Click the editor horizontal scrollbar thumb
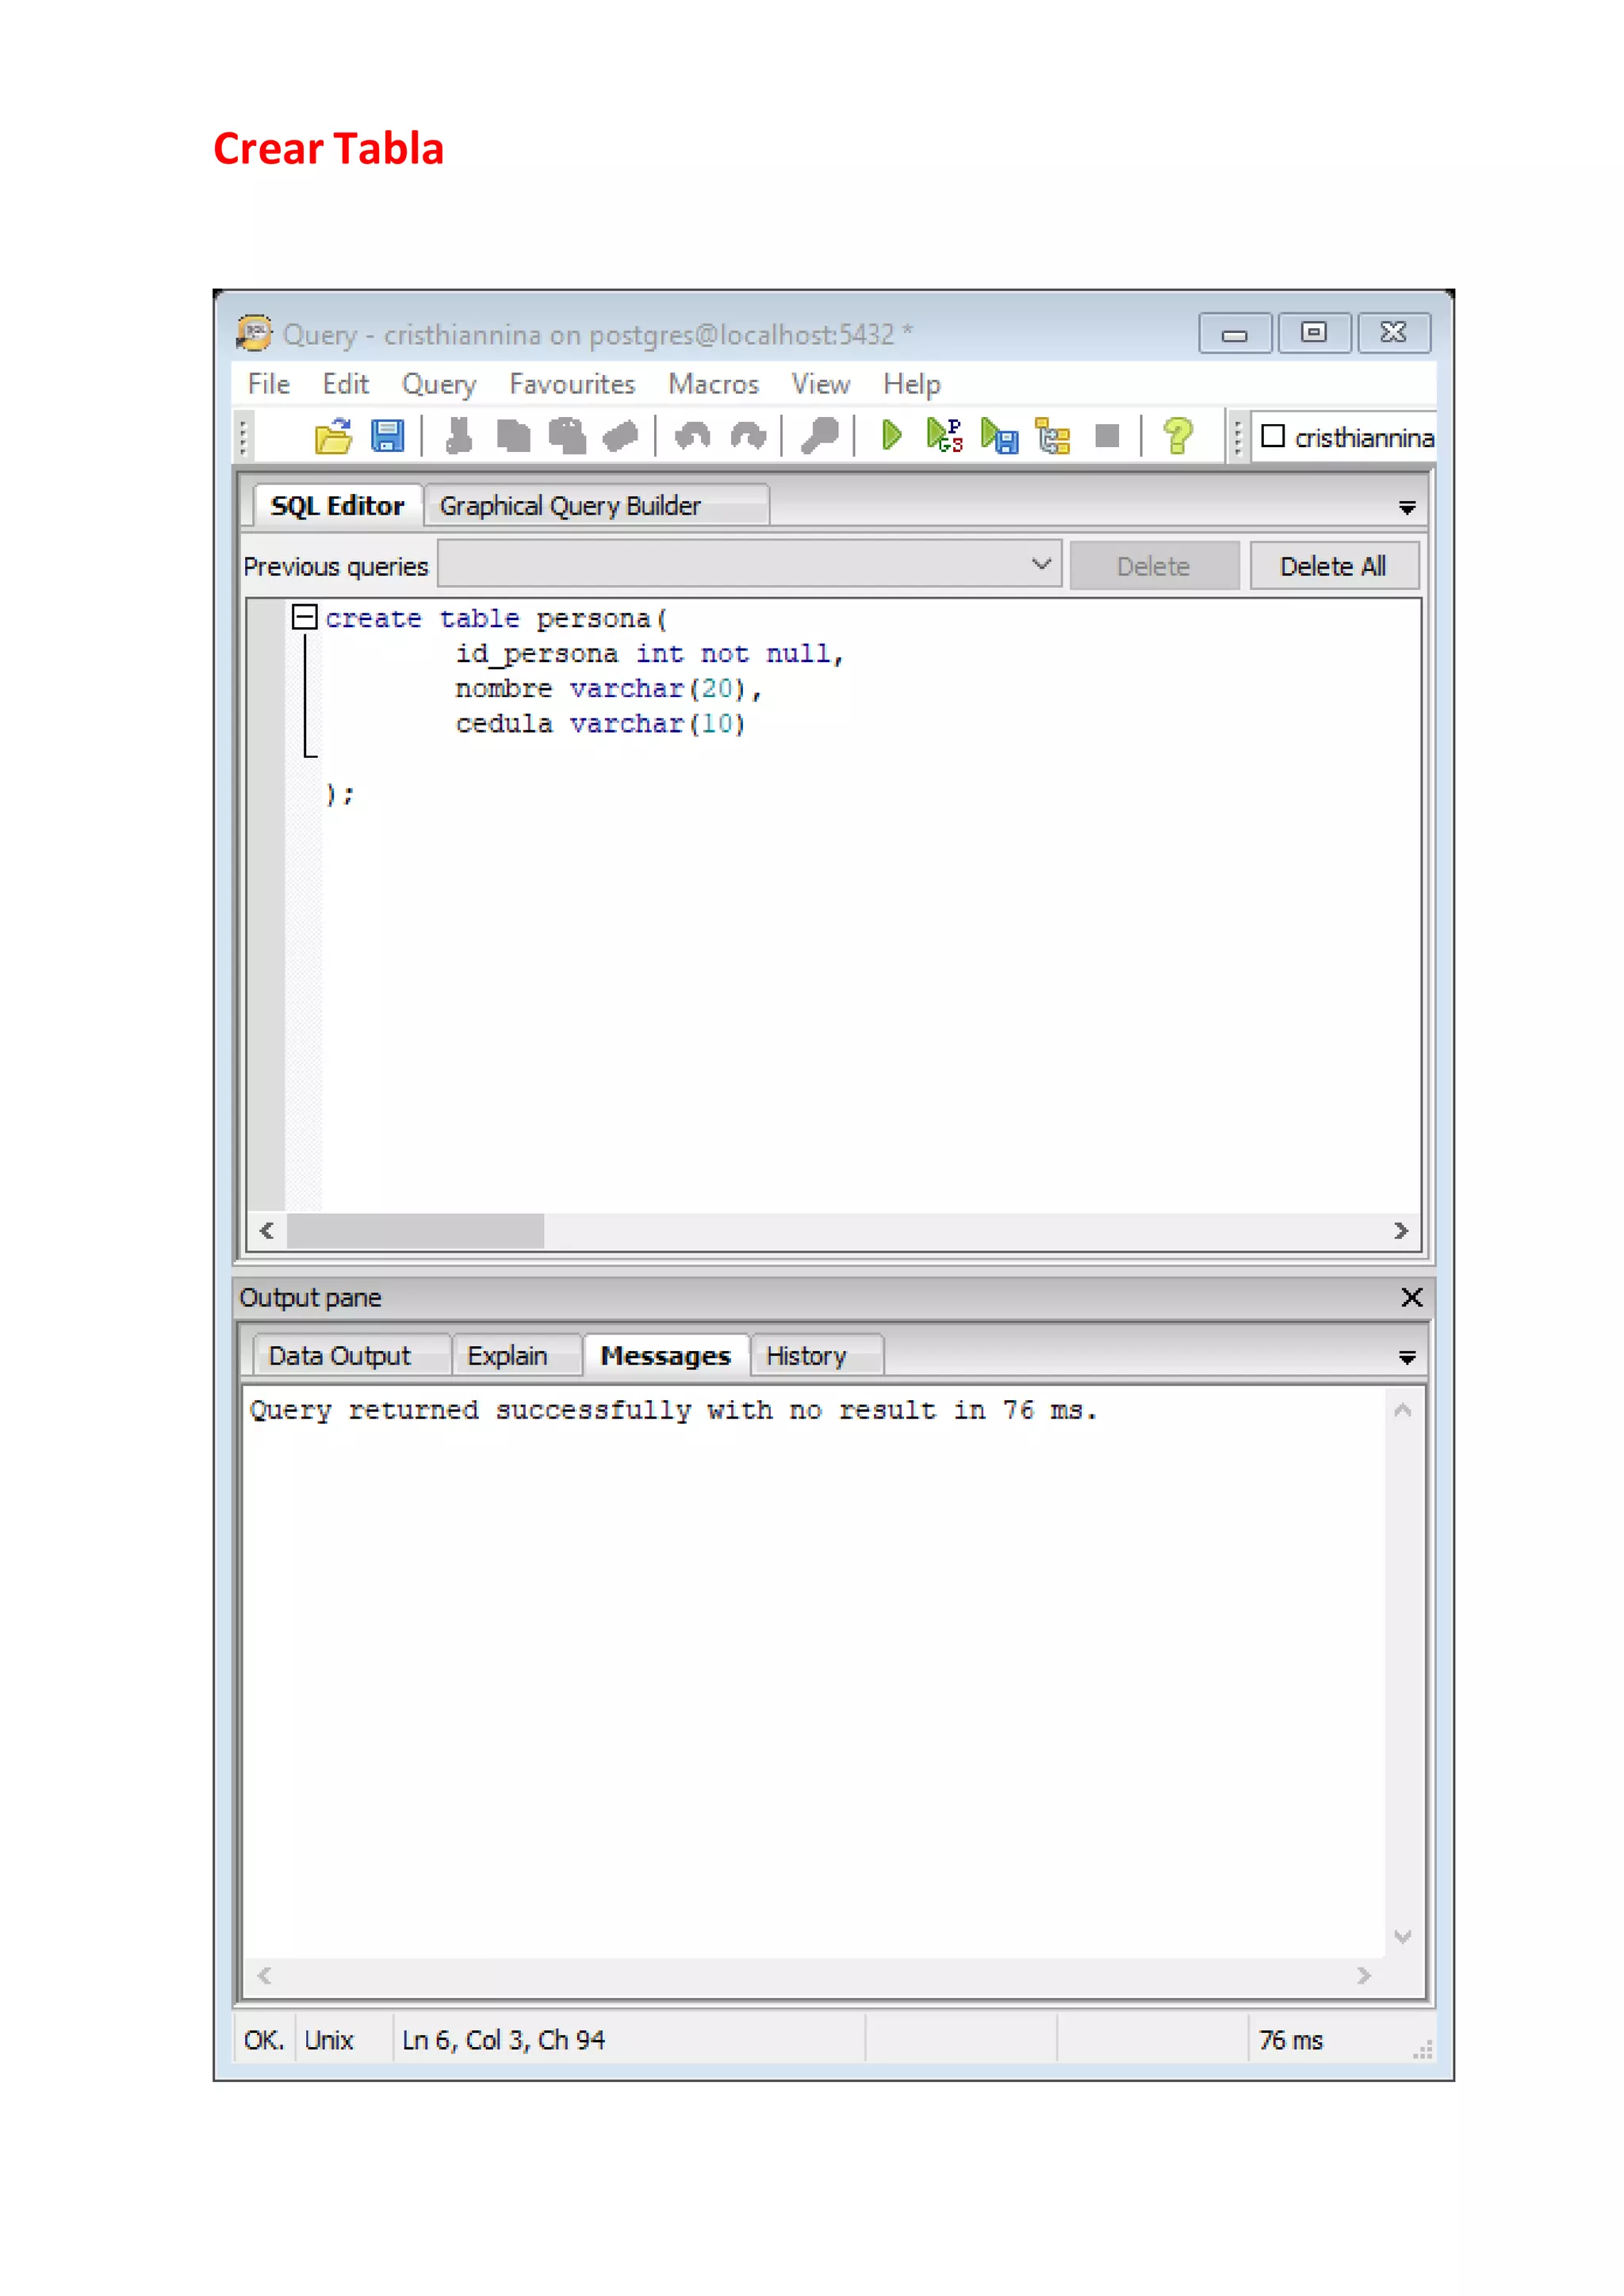Image resolution: width=1624 pixels, height=2296 pixels. click(415, 1230)
